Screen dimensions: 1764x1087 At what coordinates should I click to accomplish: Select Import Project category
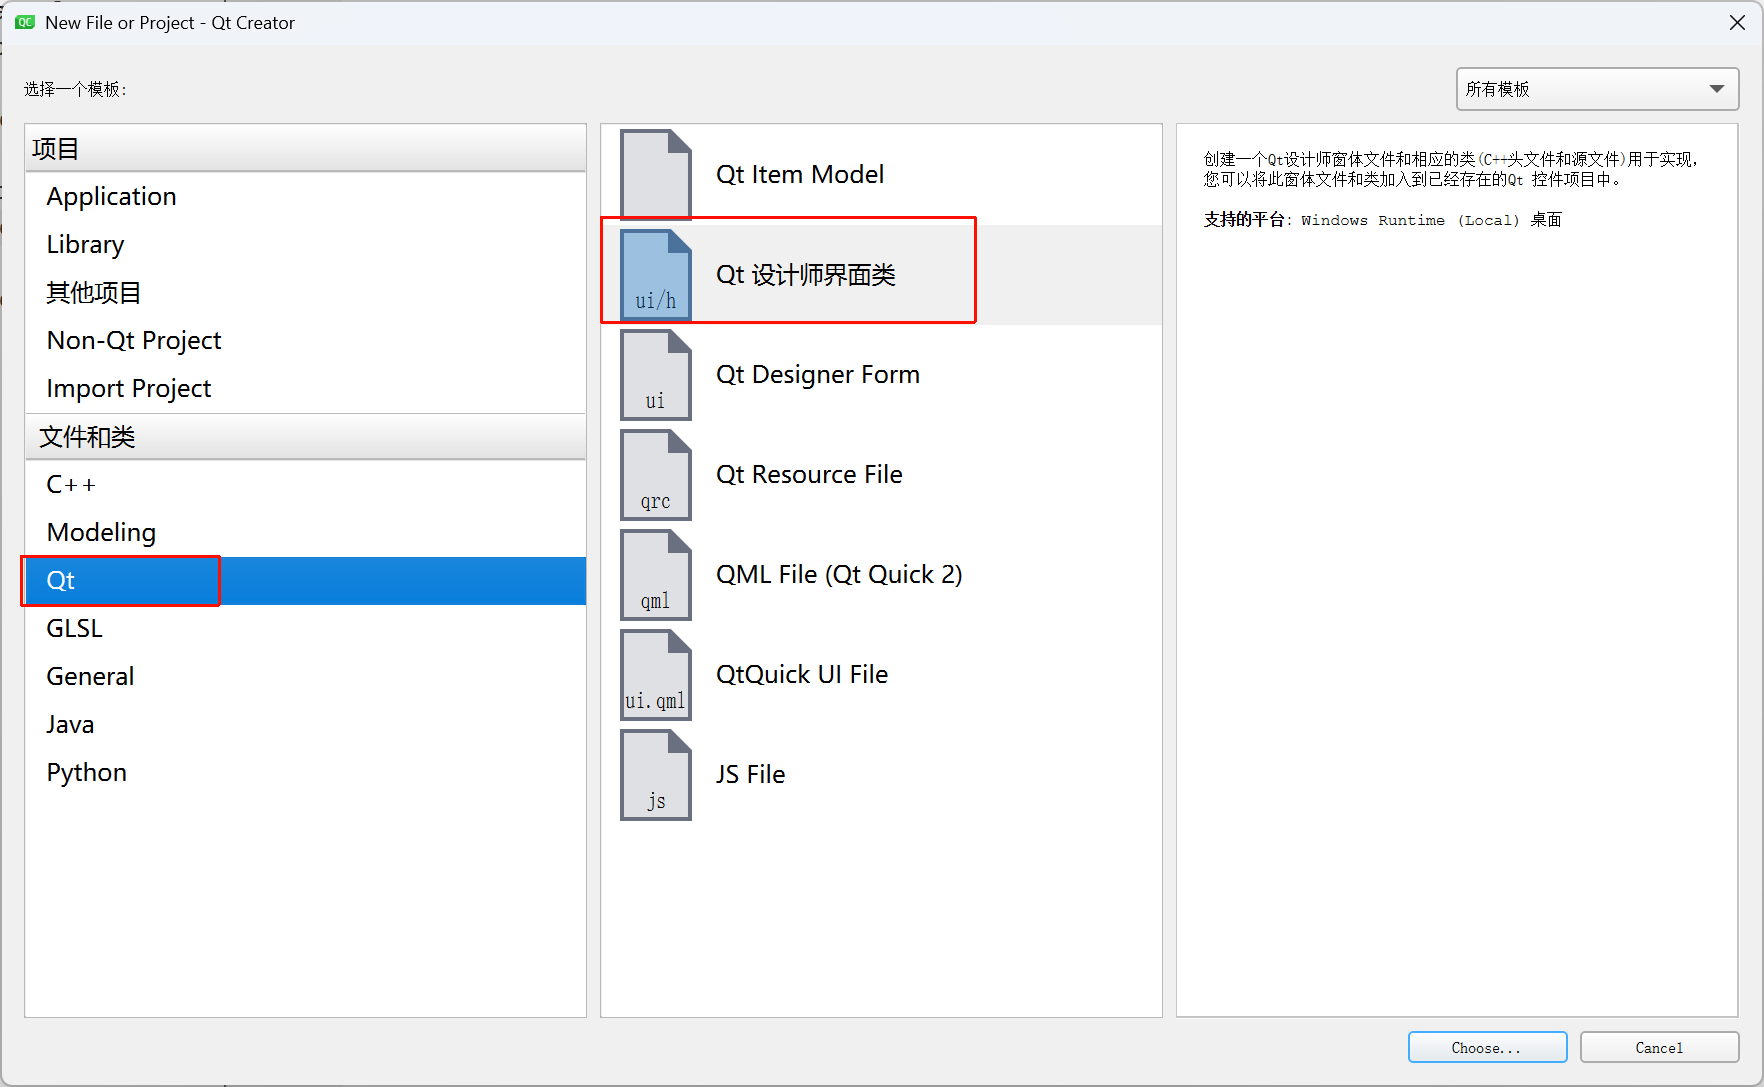[x=305, y=389]
